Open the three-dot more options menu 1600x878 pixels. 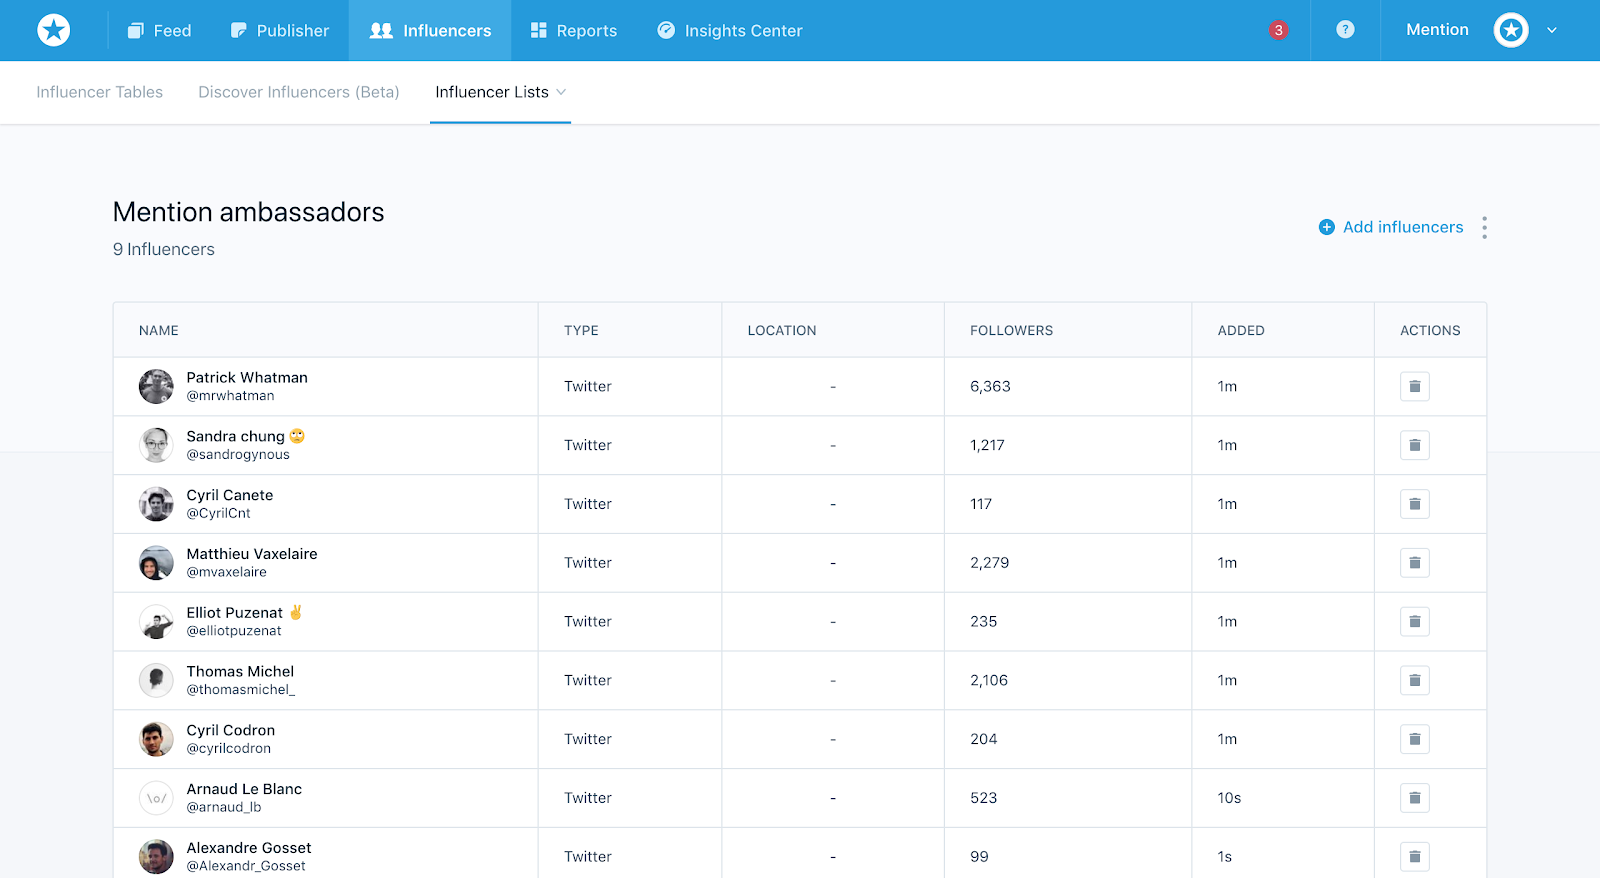click(x=1484, y=227)
